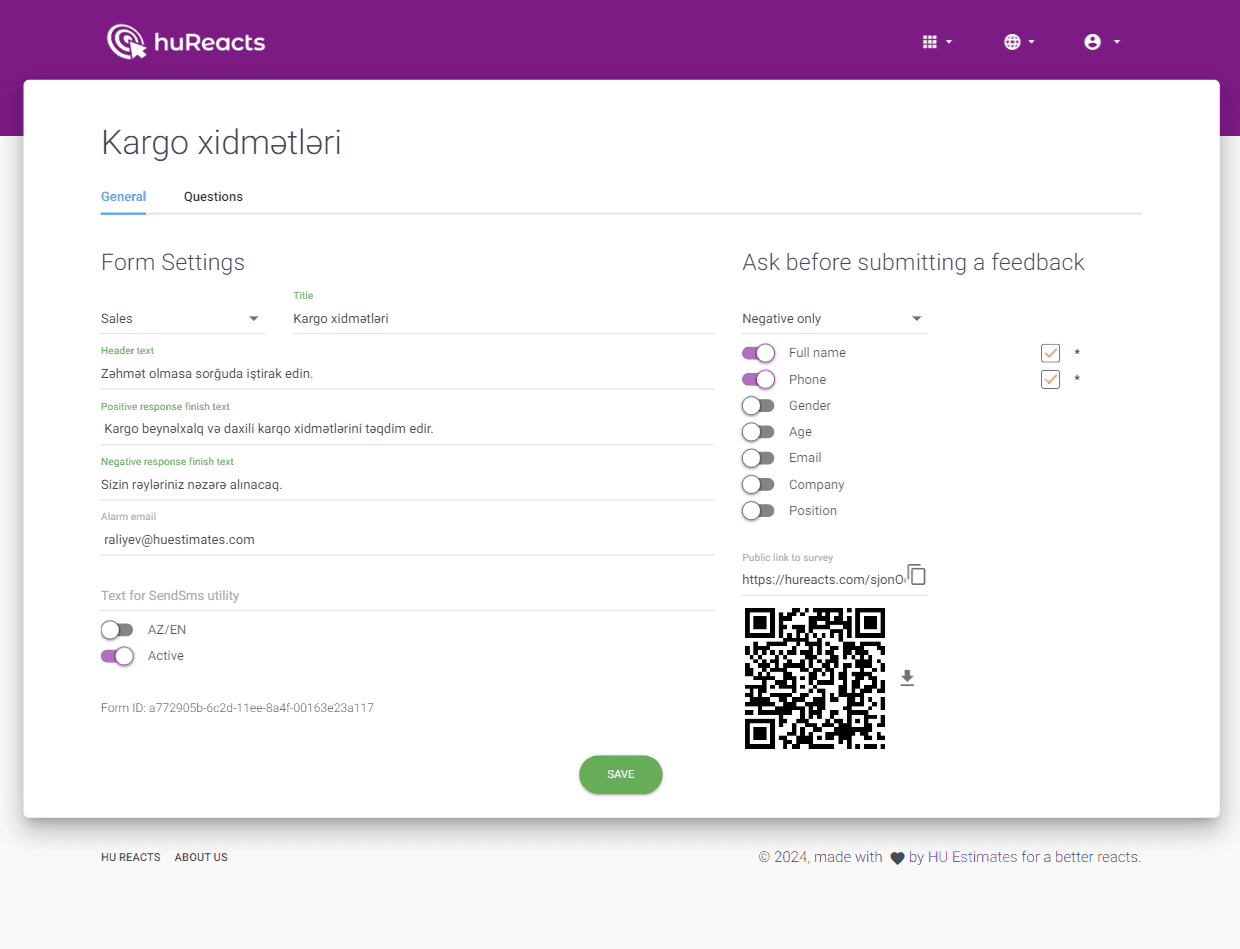Click the Ask before submitting a feedback heading
The height and width of the screenshot is (949, 1240).
click(913, 263)
